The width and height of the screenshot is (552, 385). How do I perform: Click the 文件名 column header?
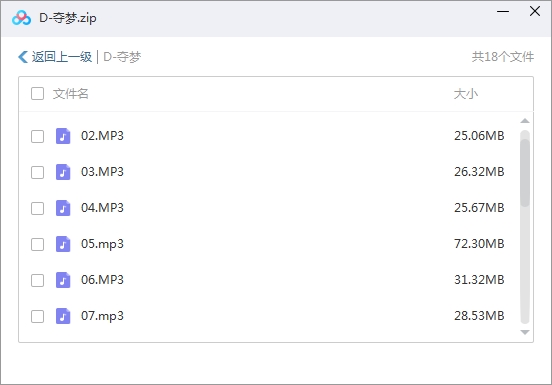tap(70, 94)
